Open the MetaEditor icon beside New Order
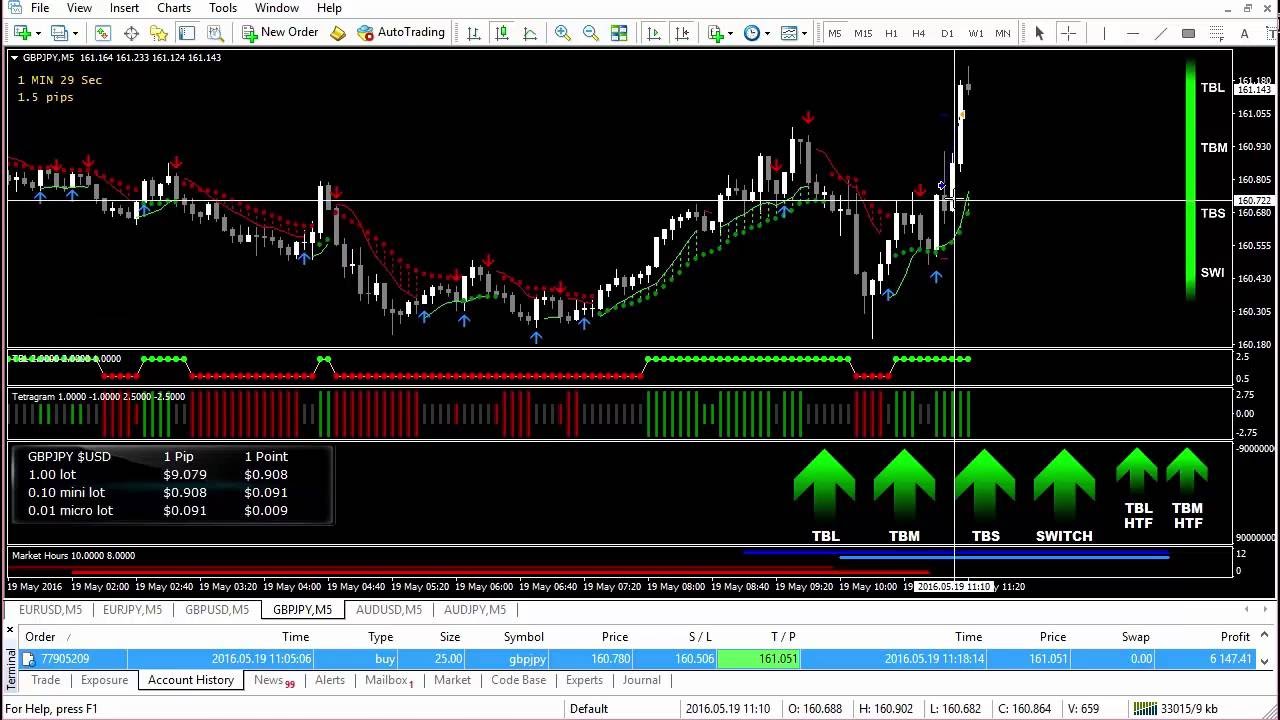 point(338,33)
